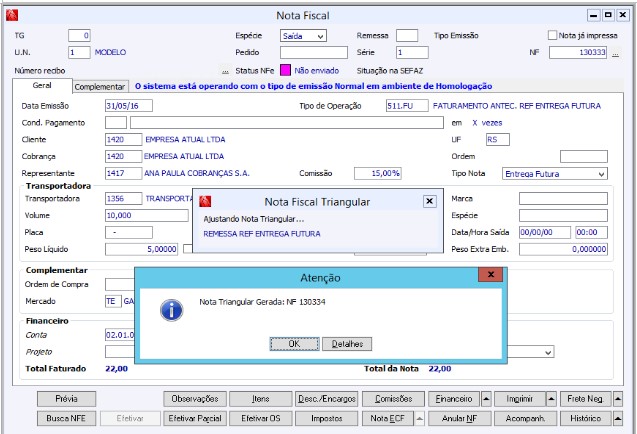Image resolution: width=637 pixels, height=434 pixels.
Task: Click the Volume field 10,000
Action: pos(147,215)
